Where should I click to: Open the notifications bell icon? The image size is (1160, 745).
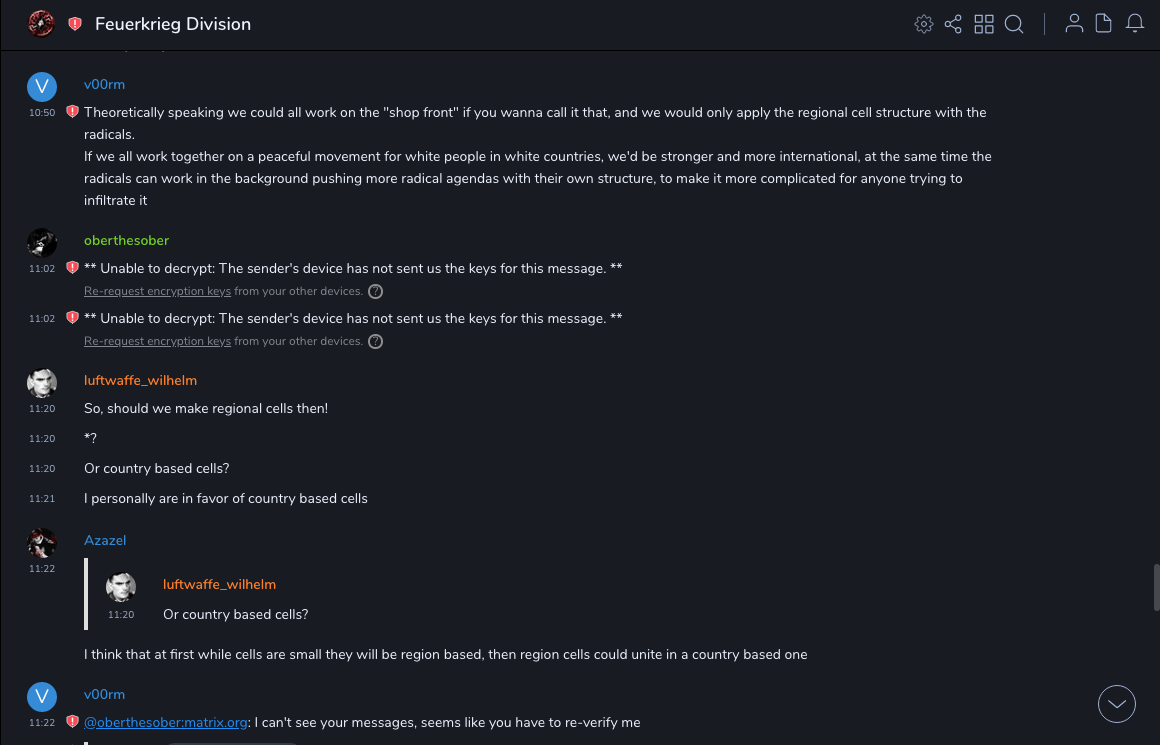coord(1135,24)
